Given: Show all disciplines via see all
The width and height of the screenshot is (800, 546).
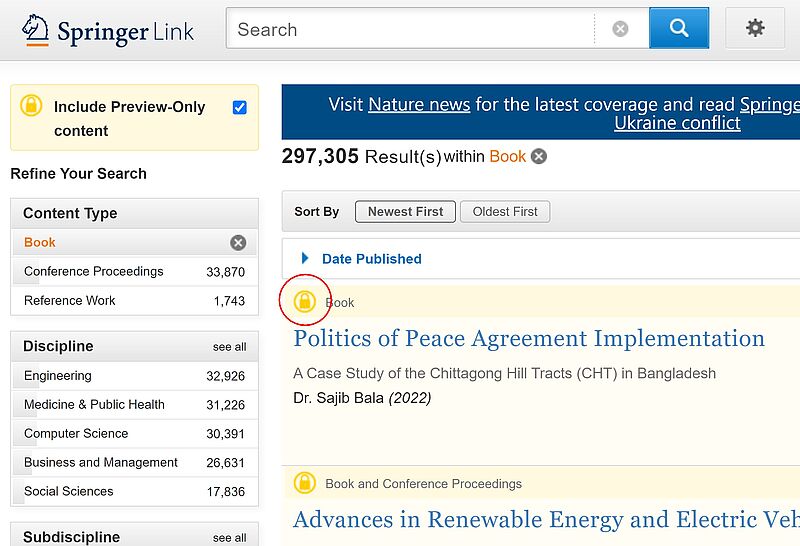Looking at the screenshot, I should pyautogui.click(x=230, y=347).
